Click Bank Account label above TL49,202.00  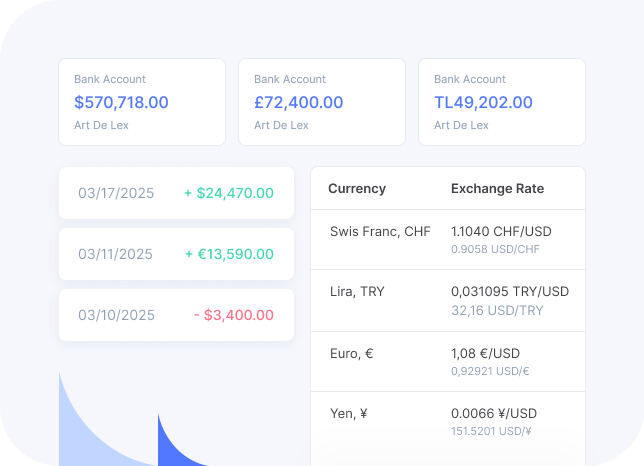click(x=470, y=79)
